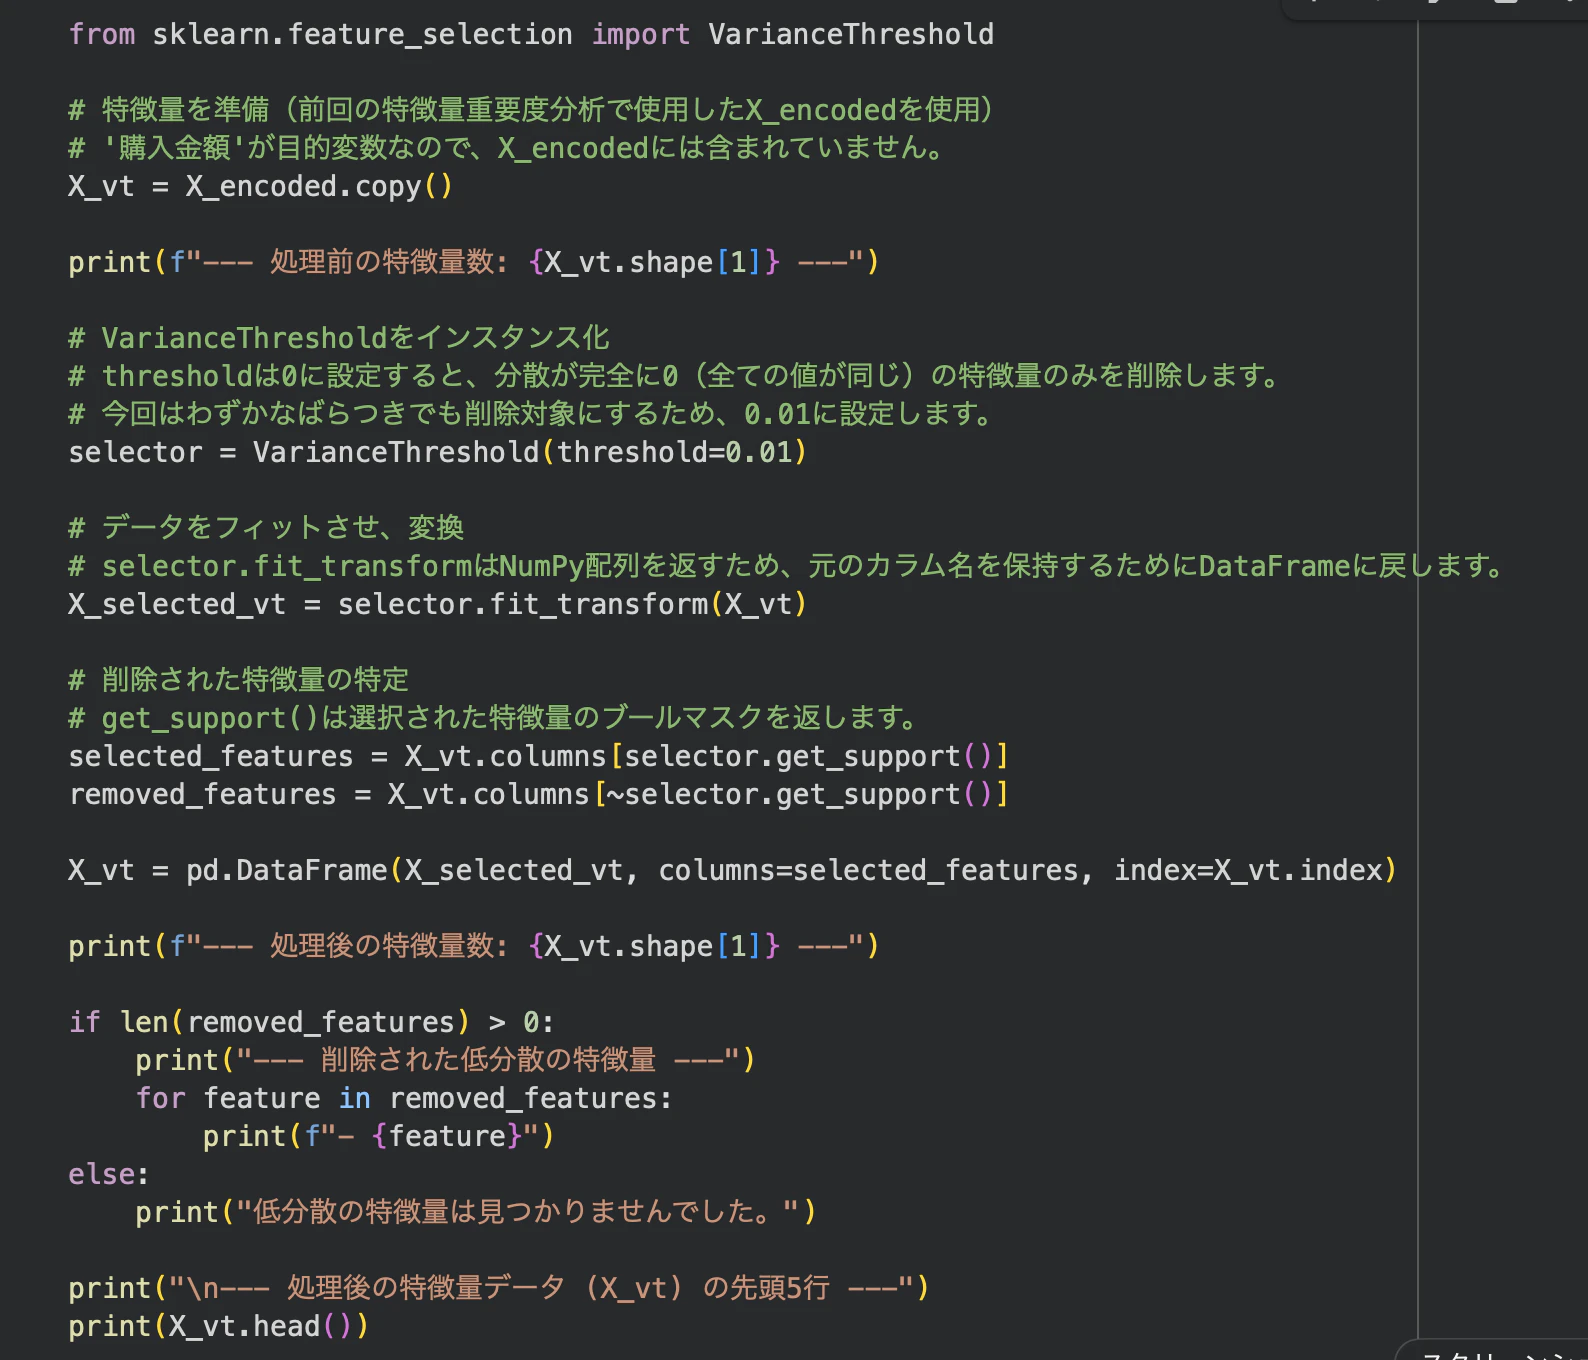Click the string "処理前の特徴量数" in print
This screenshot has height=1360, width=1588.
click(388, 262)
